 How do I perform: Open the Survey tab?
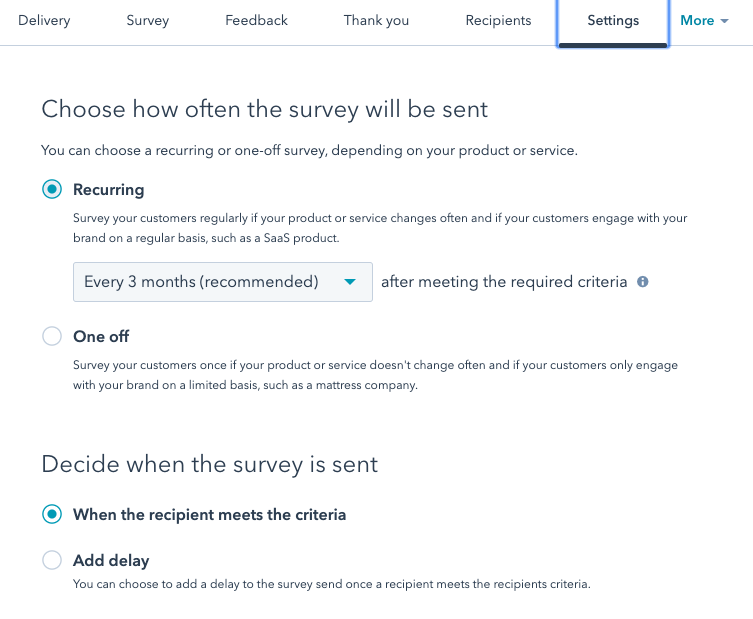tap(148, 21)
